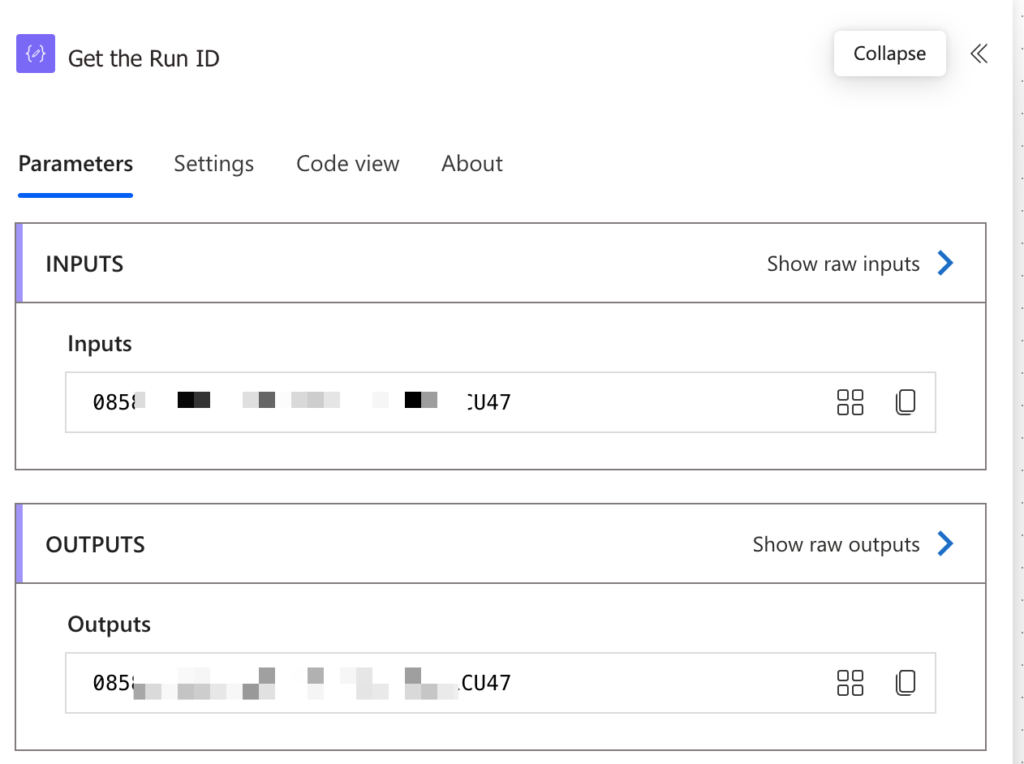Open table view icon for Outputs
Screen dimensions: 1024x764
850,683
